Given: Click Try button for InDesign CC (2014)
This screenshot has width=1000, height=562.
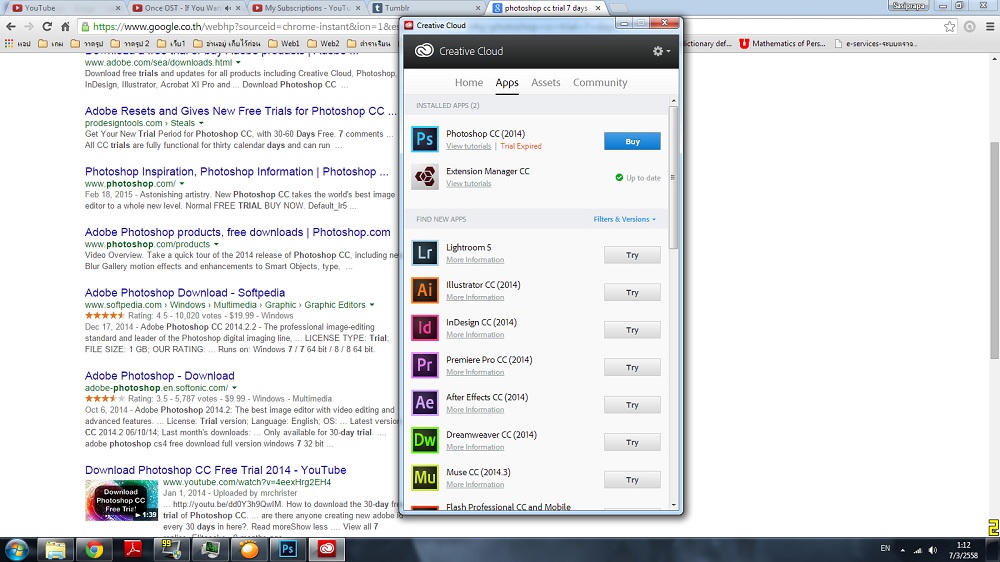Looking at the screenshot, I should [632, 330].
